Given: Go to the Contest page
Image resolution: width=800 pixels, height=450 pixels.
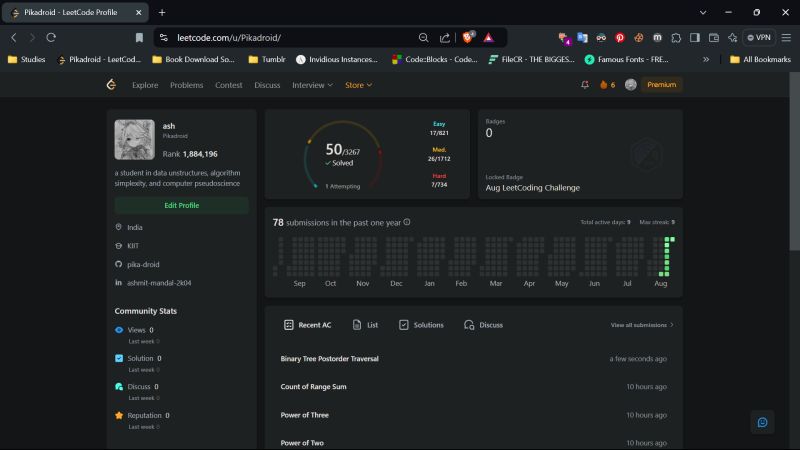Looking at the screenshot, I should click(229, 85).
